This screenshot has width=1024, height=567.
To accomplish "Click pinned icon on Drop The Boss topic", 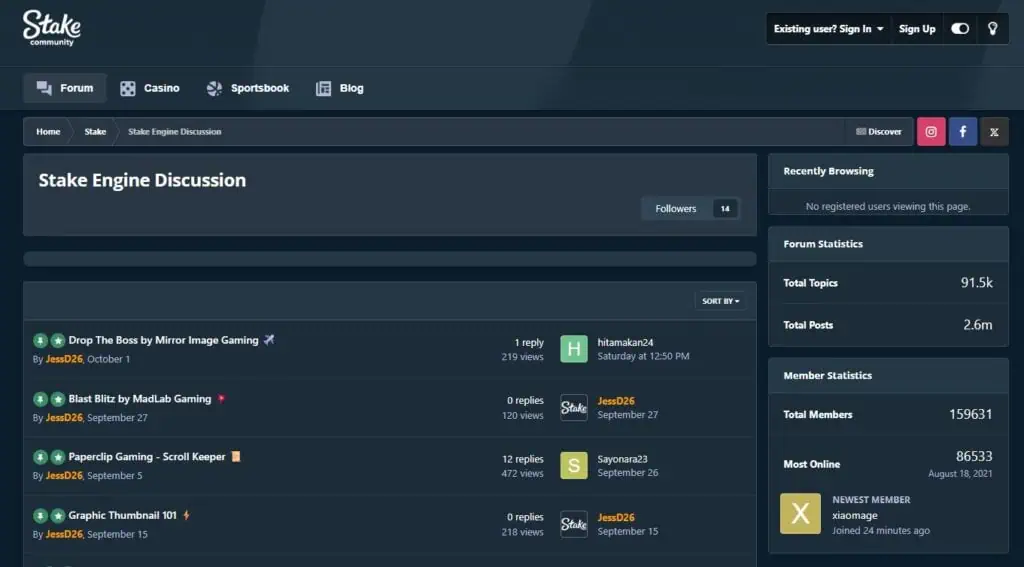I will 40,341.
